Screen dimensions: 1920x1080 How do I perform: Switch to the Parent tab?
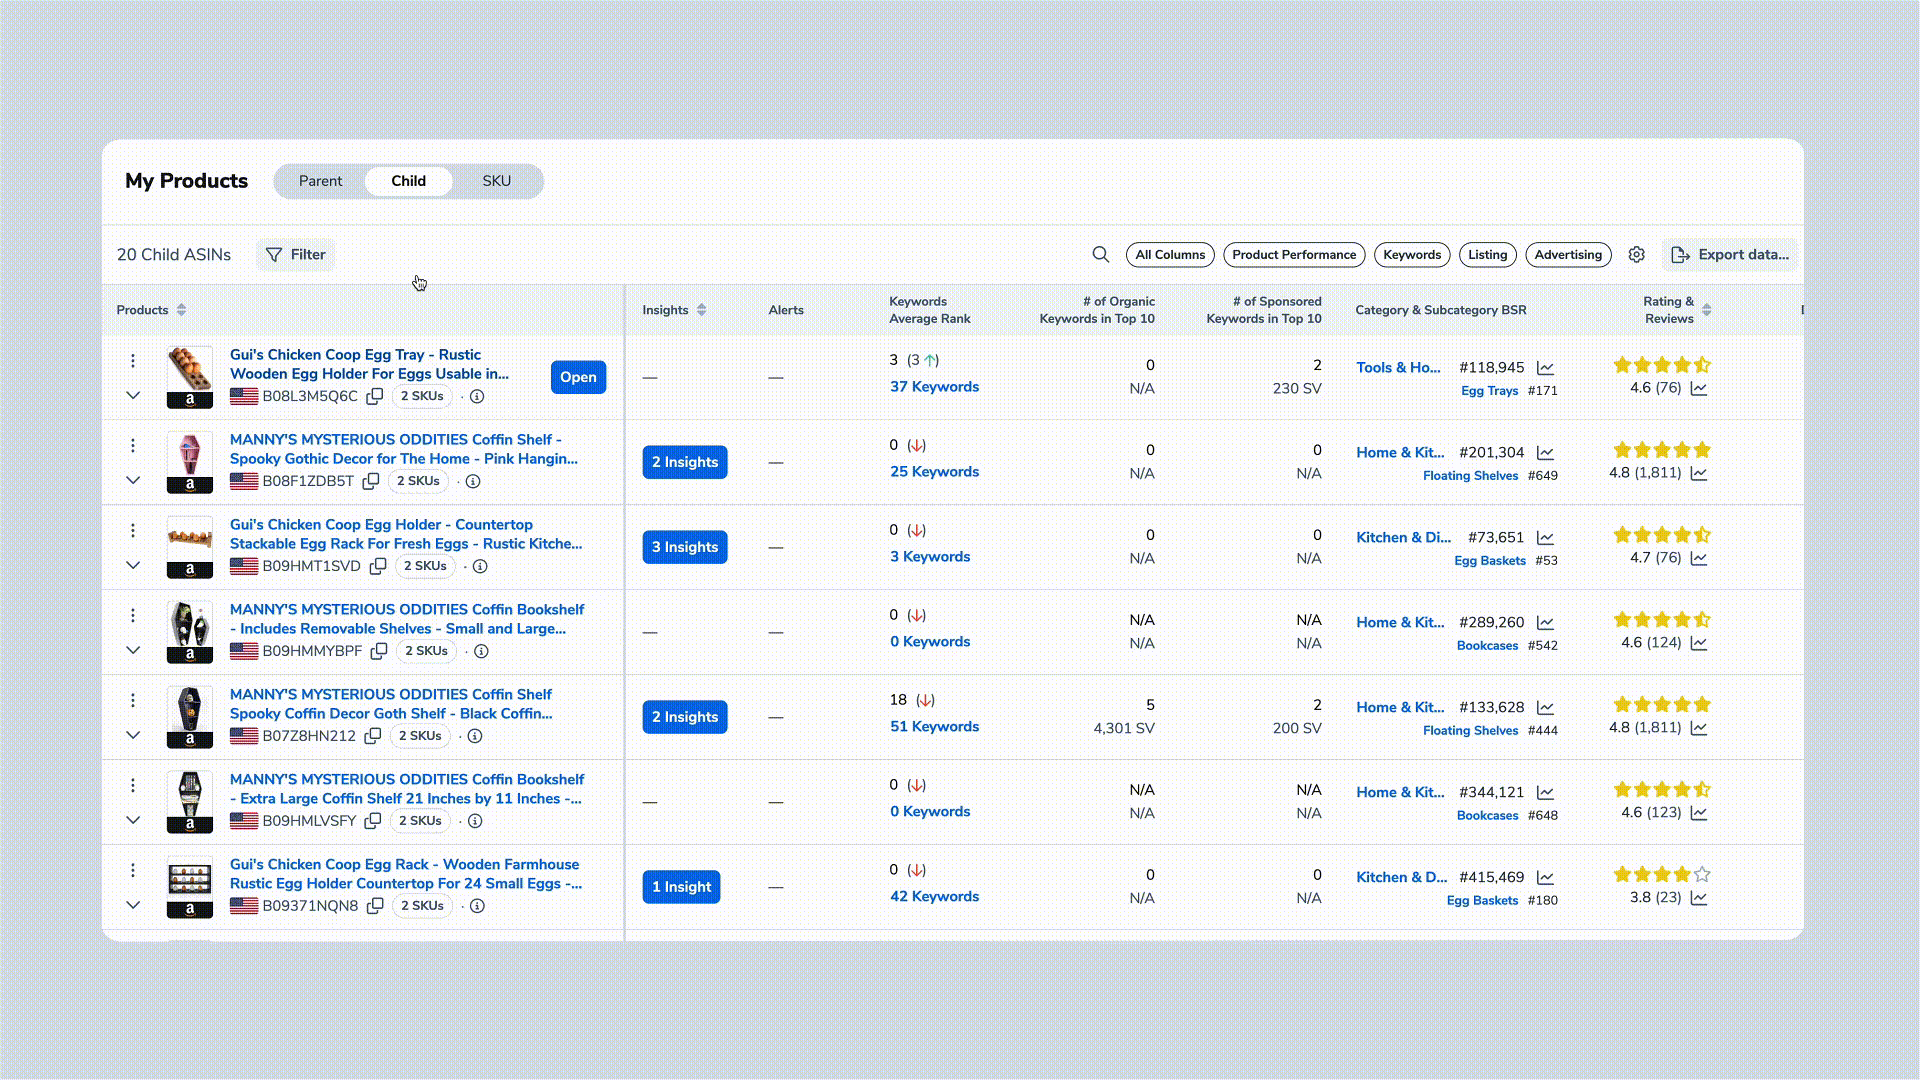click(x=320, y=181)
